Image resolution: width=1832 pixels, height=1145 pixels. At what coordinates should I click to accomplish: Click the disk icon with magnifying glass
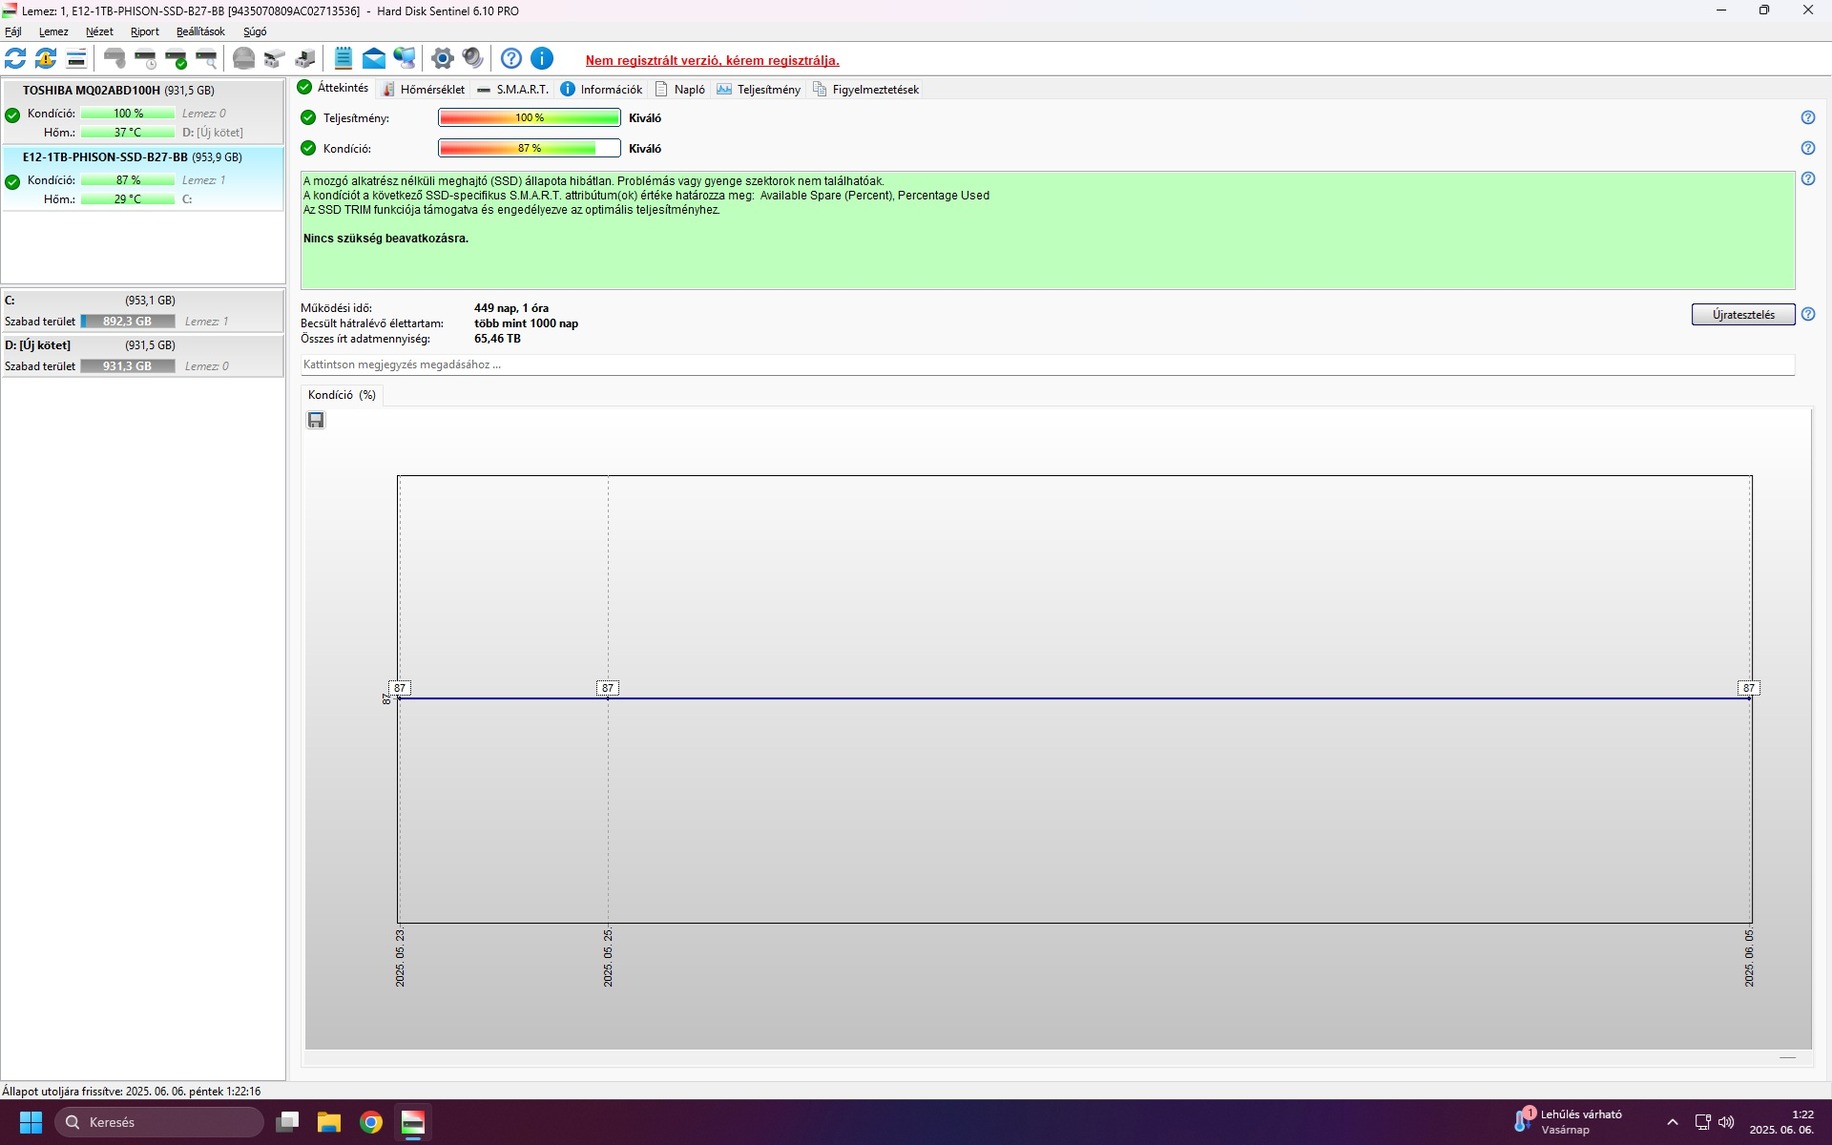tap(206, 58)
